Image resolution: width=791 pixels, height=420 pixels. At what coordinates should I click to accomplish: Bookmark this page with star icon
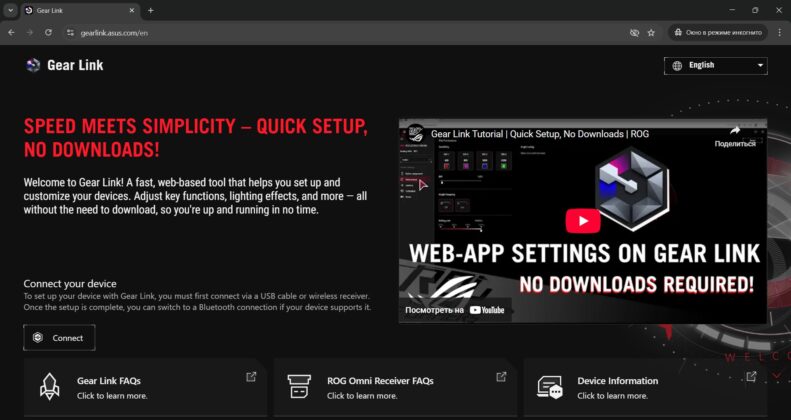coord(651,33)
